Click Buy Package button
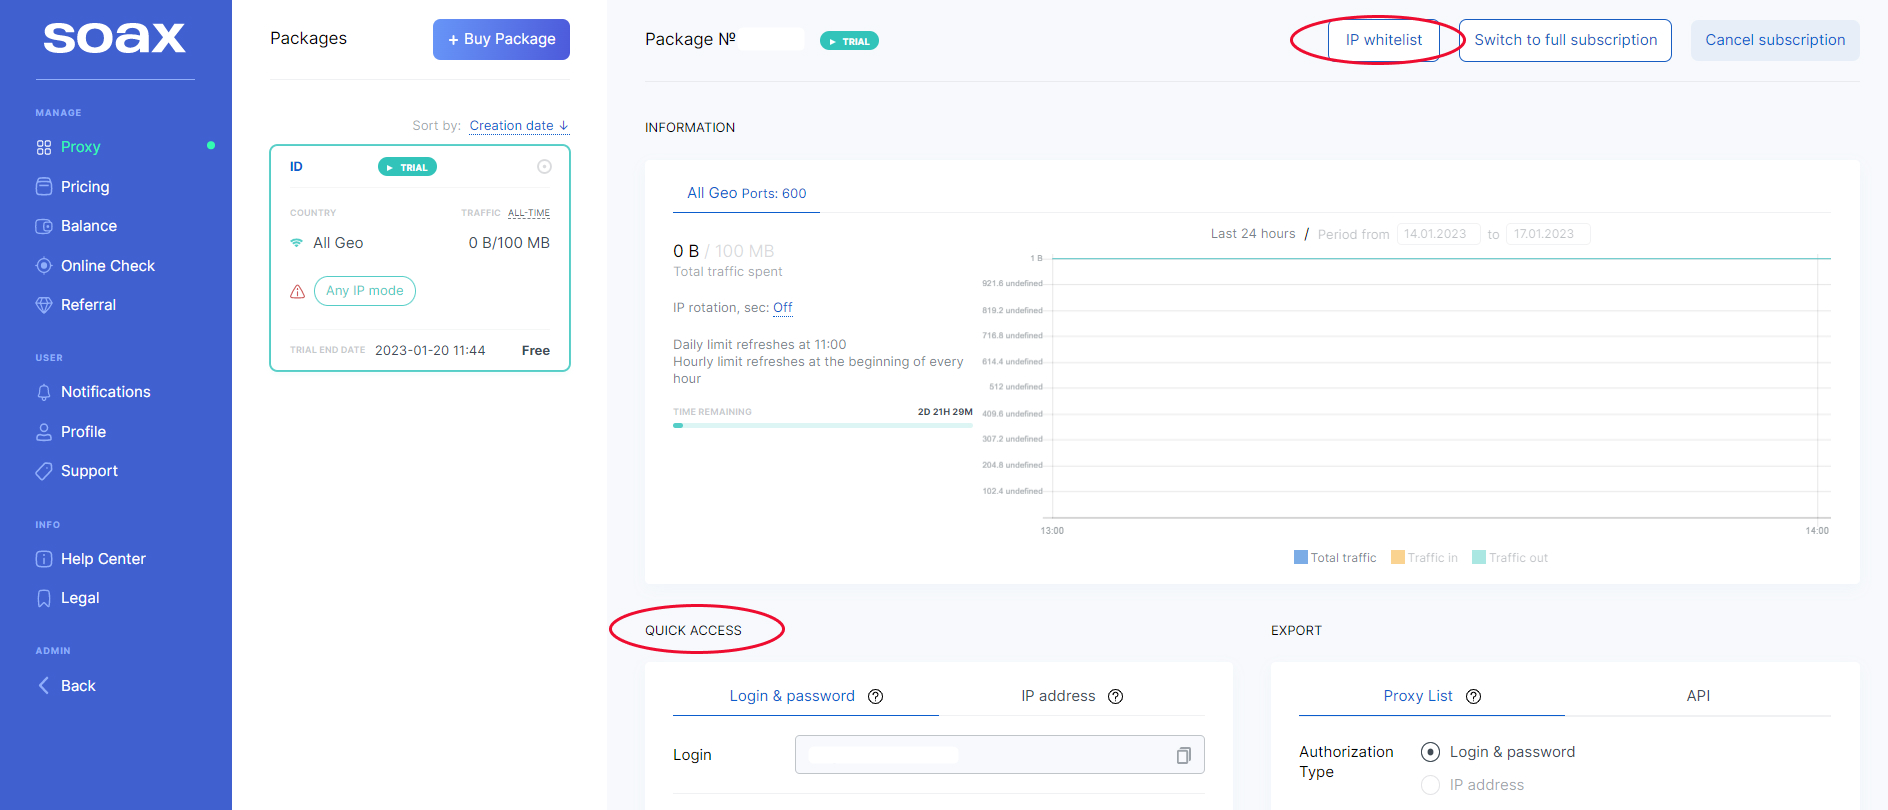 [501, 39]
